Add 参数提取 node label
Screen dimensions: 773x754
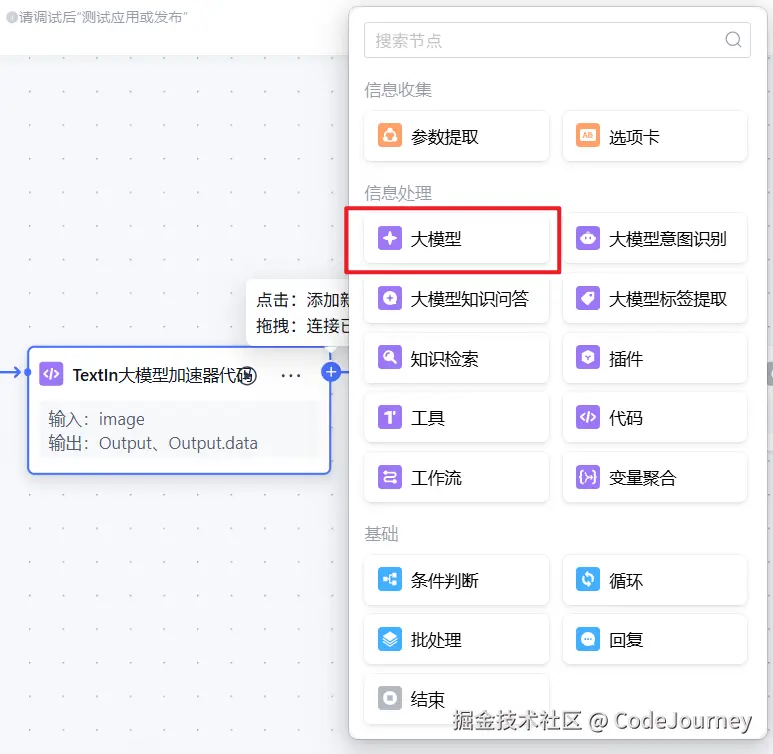[x=444, y=137]
